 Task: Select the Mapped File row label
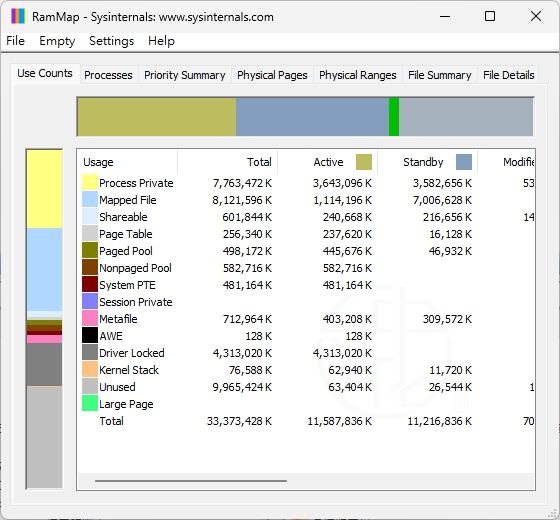(x=128, y=200)
